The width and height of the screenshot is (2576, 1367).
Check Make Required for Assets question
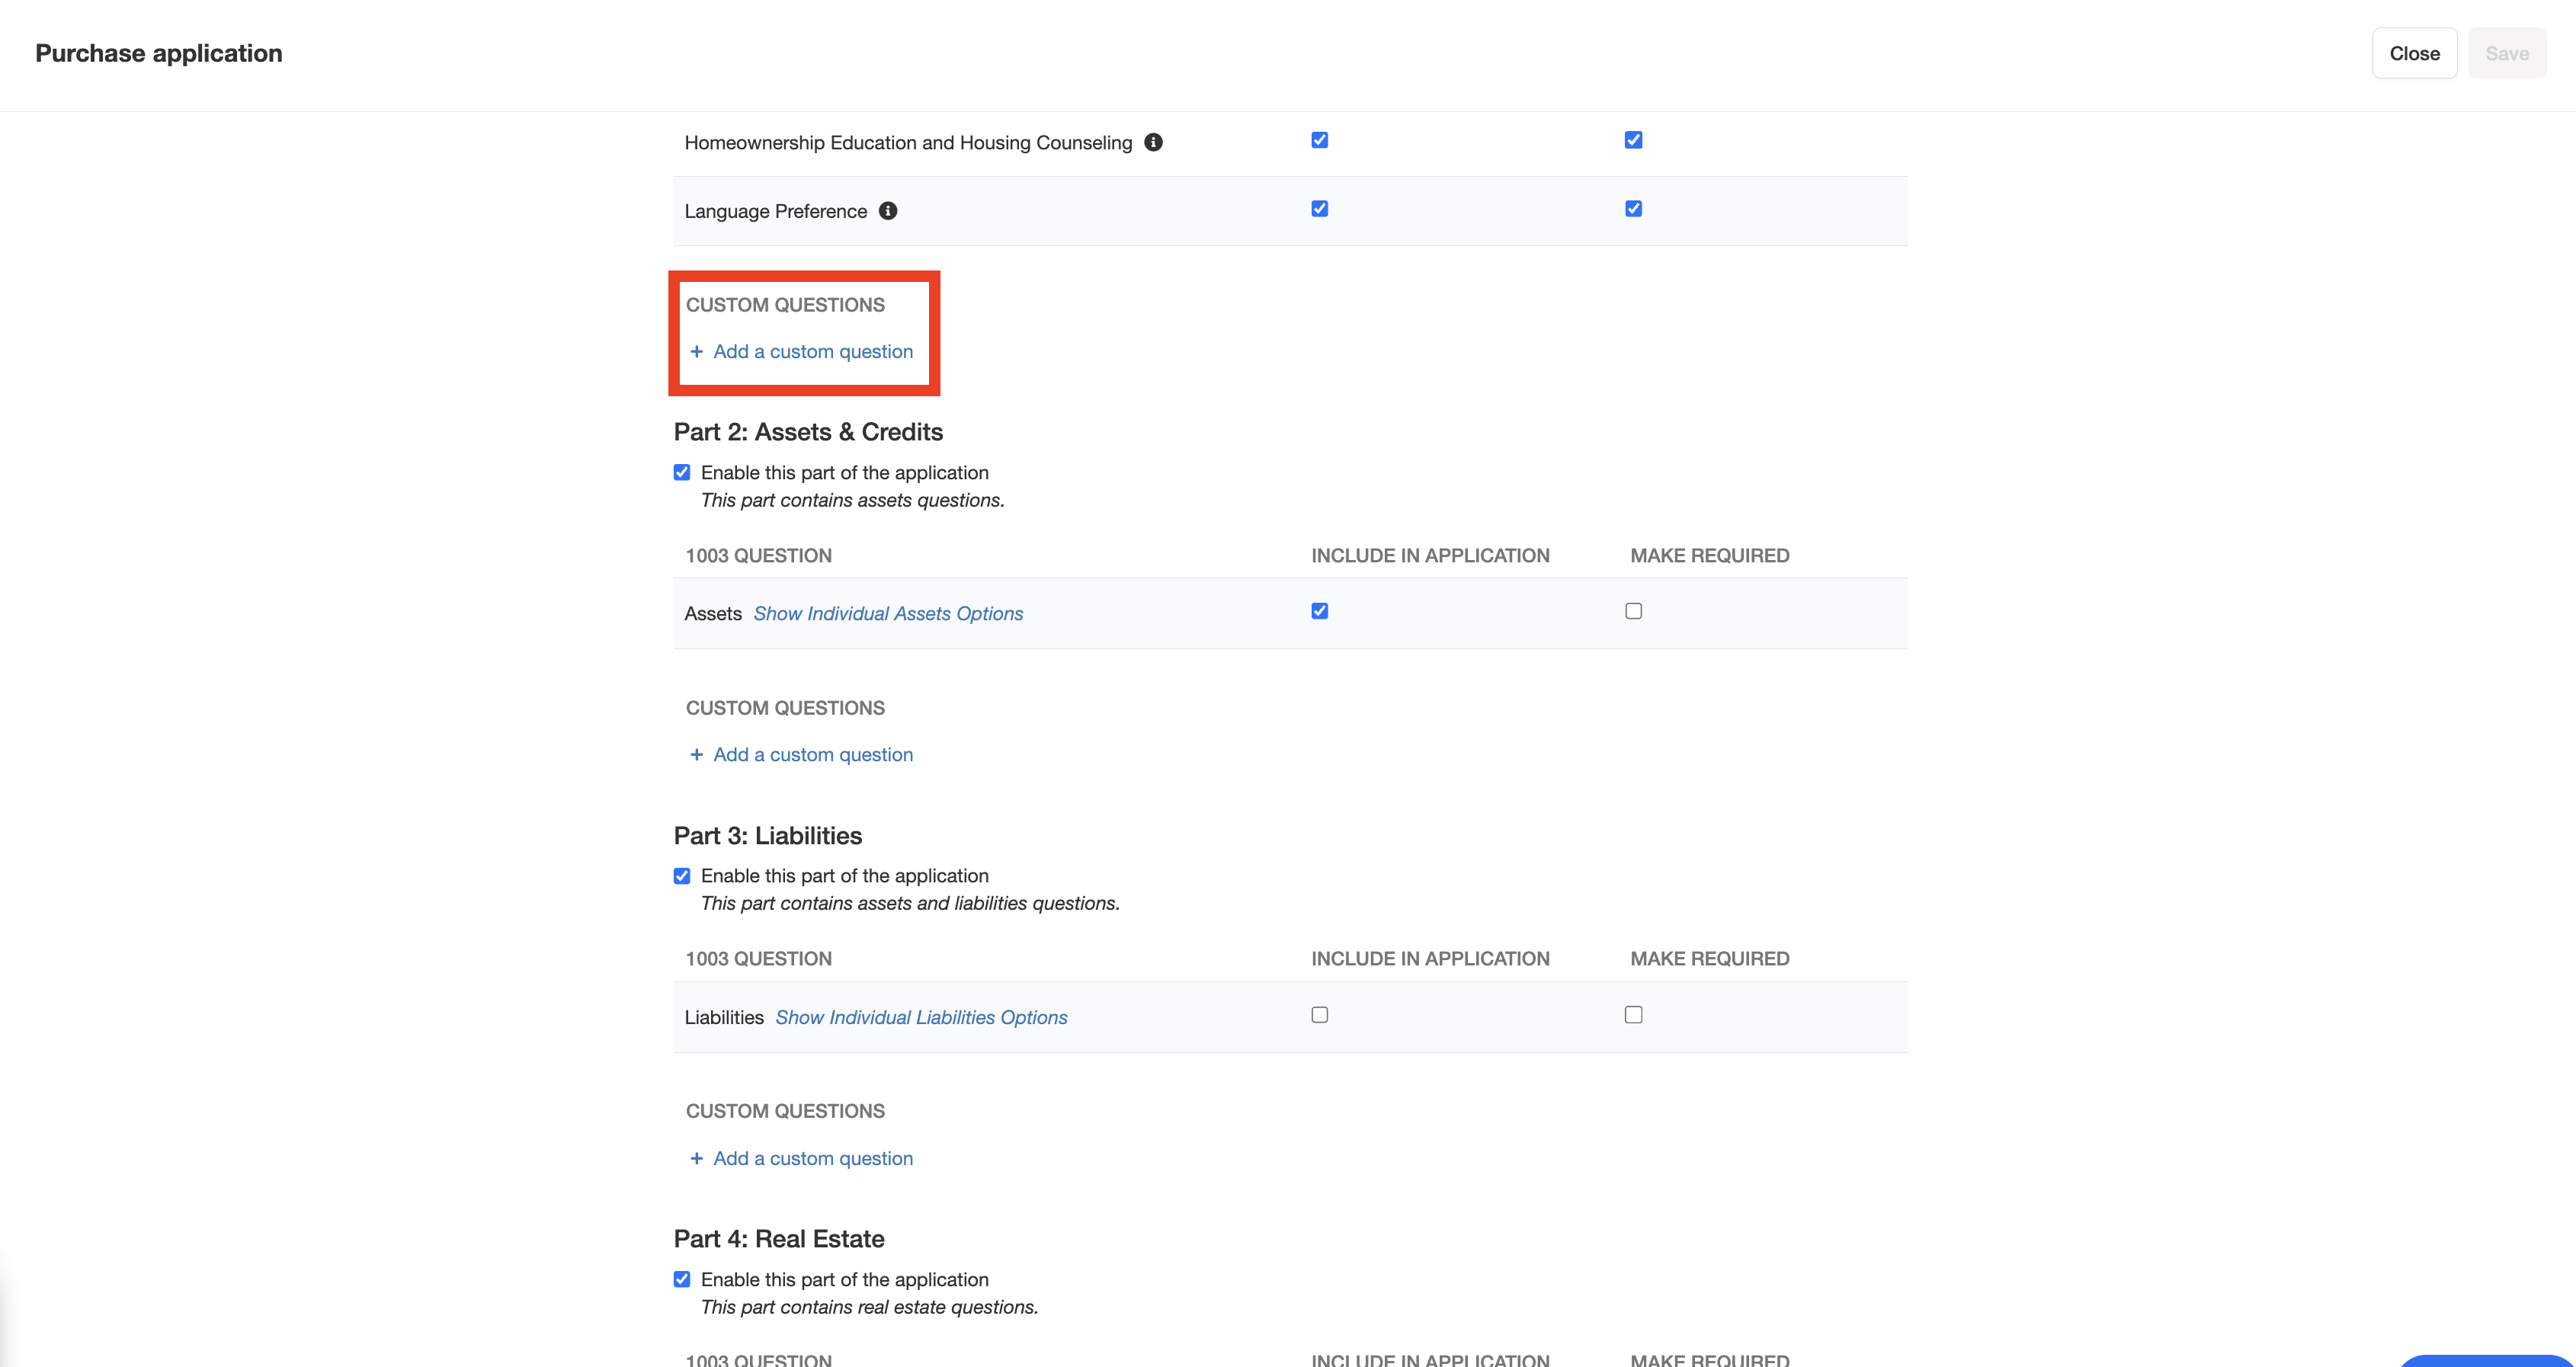[1633, 611]
